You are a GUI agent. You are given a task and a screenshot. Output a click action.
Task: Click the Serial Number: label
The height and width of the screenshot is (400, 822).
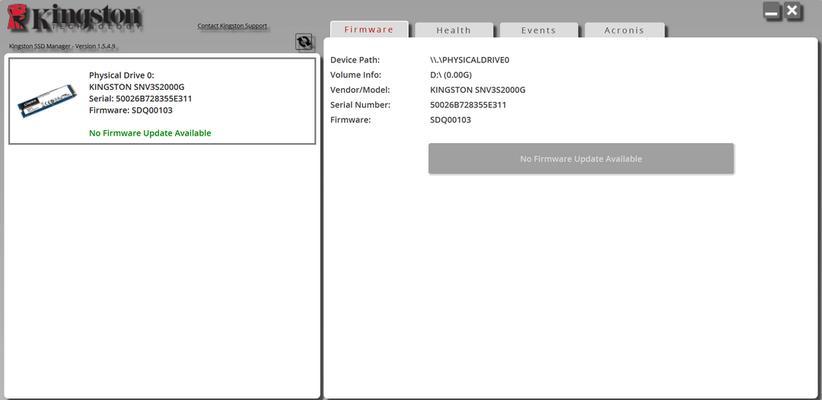[x=360, y=105]
